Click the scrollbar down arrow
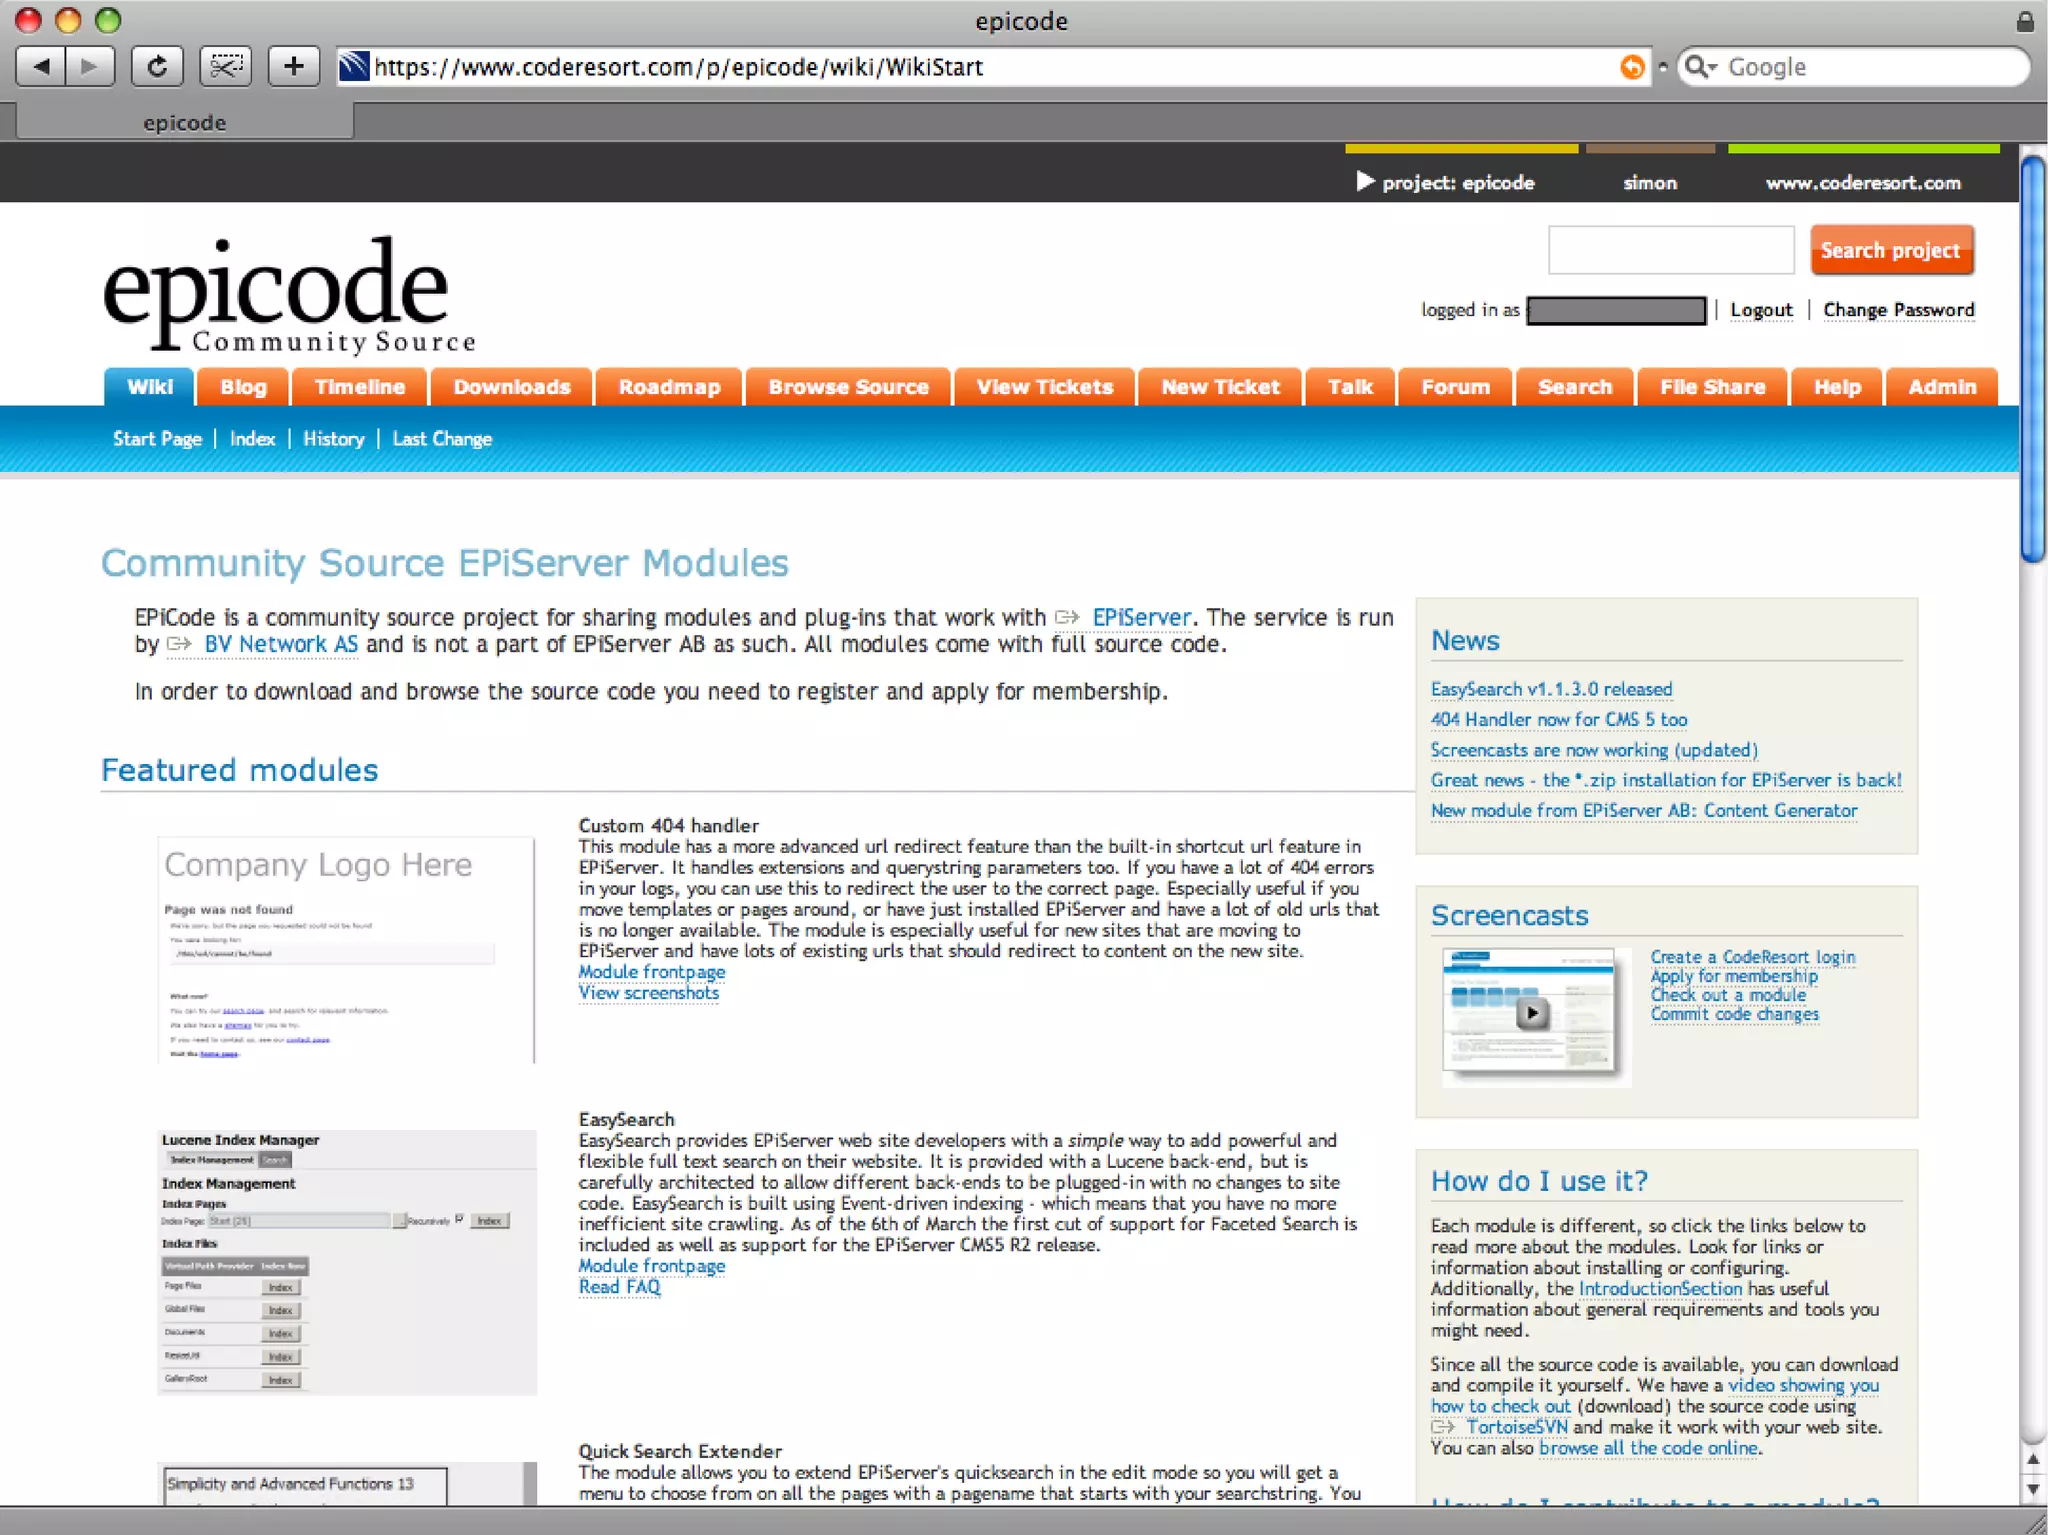The height and width of the screenshot is (1535, 2048). click(x=2033, y=1489)
